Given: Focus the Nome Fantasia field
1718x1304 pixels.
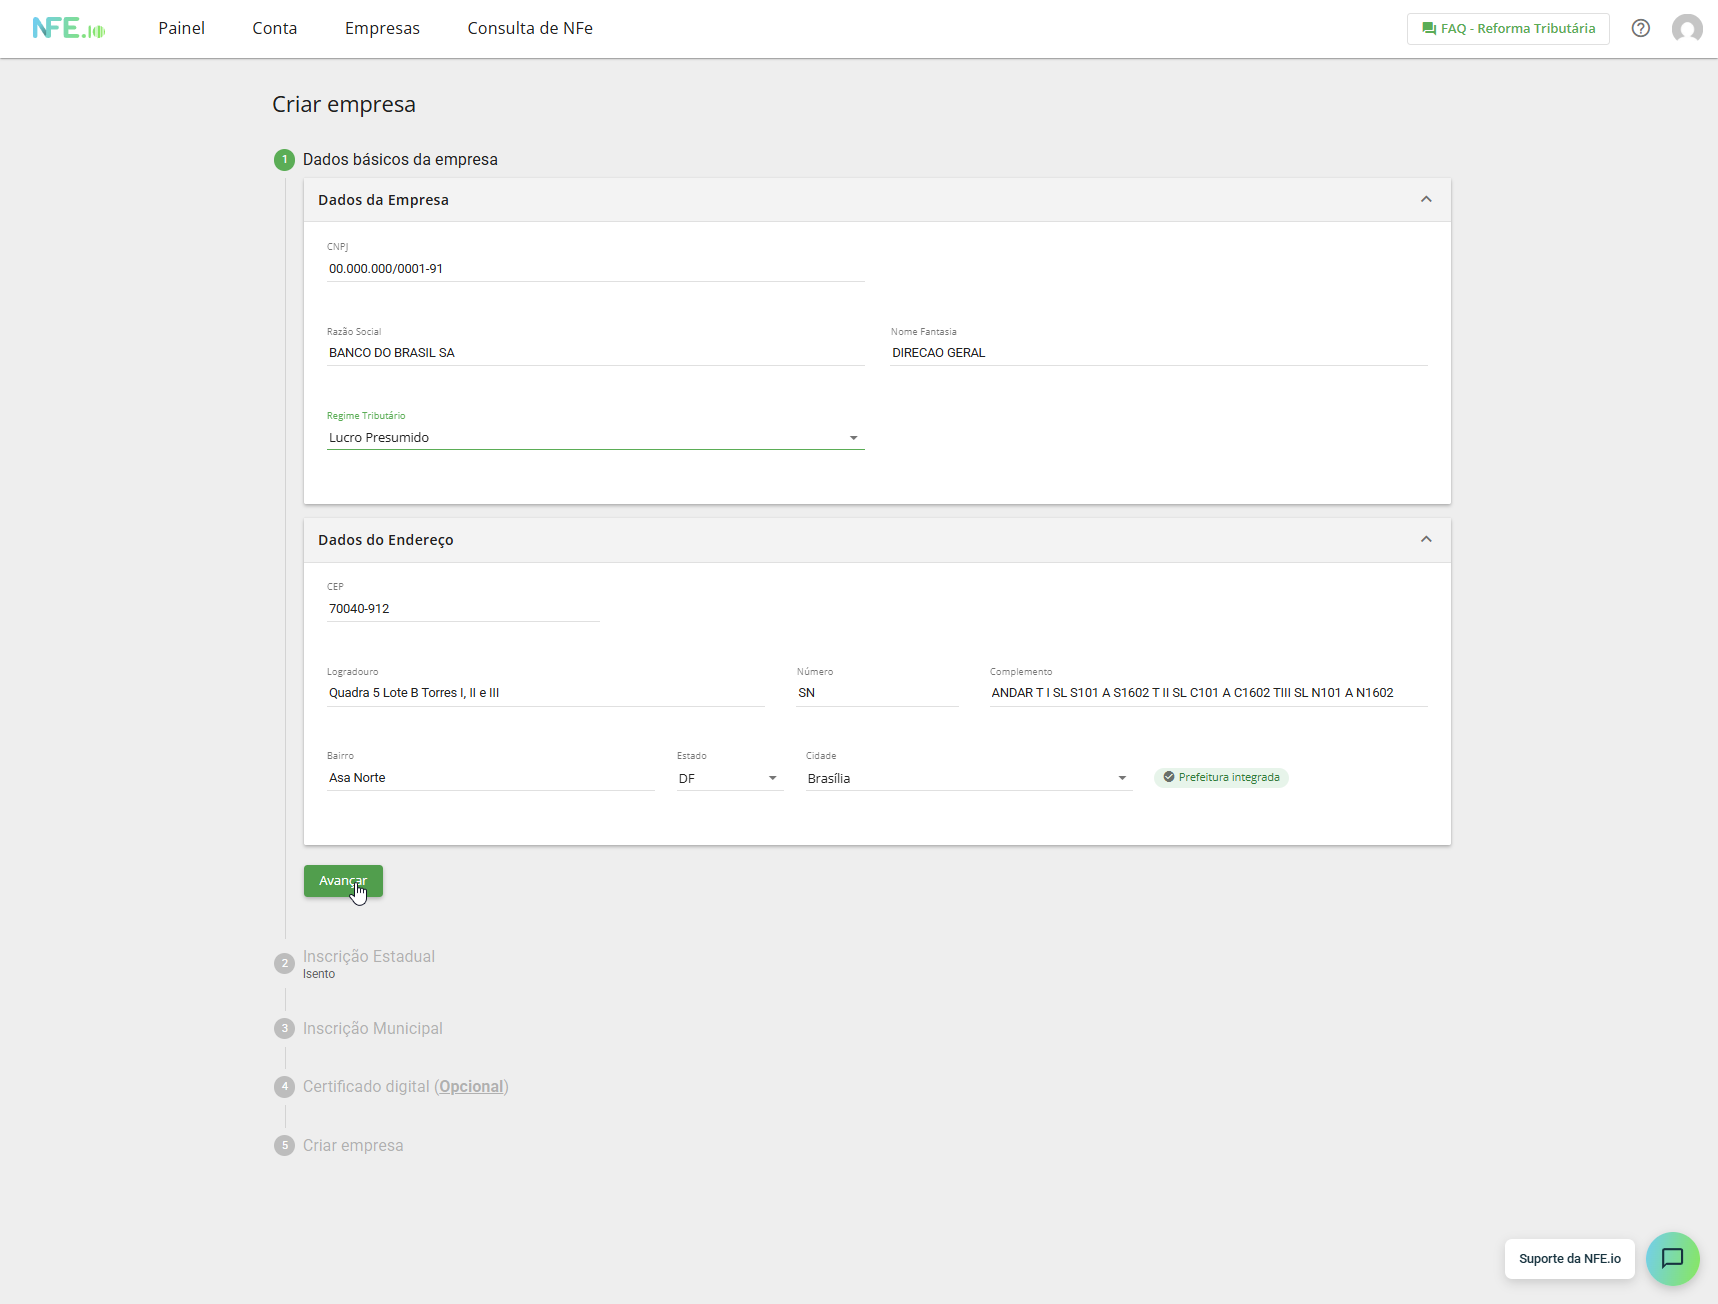Looking at the screenshot, I should coord(1159,353).
